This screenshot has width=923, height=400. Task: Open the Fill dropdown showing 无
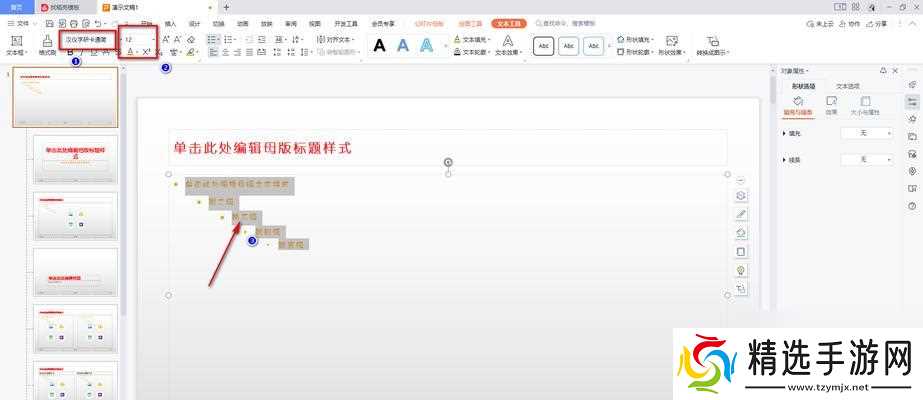tap(866, 134)
